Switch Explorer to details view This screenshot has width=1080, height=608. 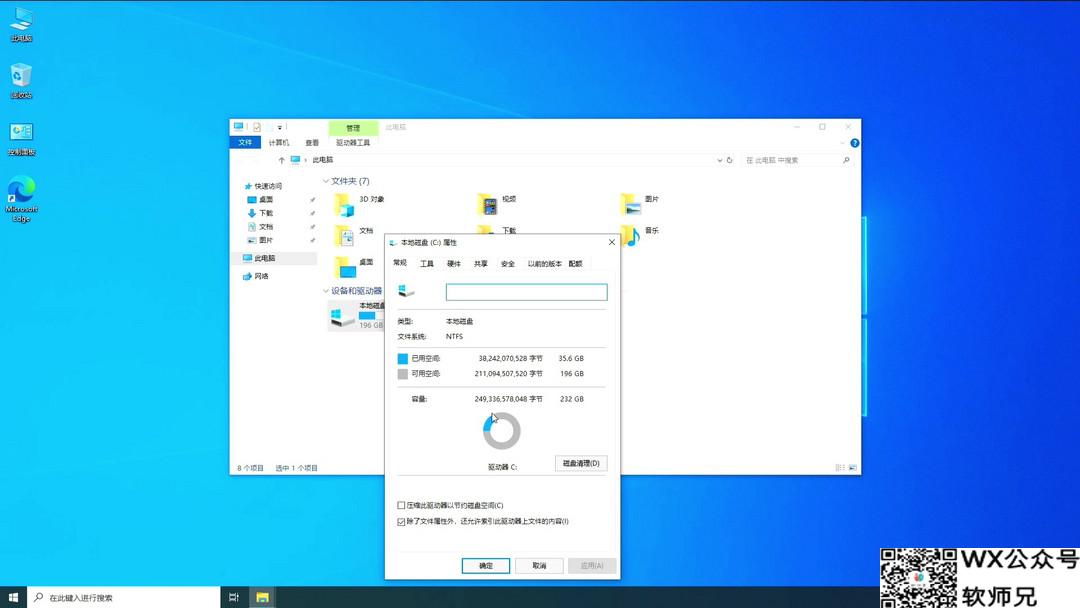tap(840, 468)
